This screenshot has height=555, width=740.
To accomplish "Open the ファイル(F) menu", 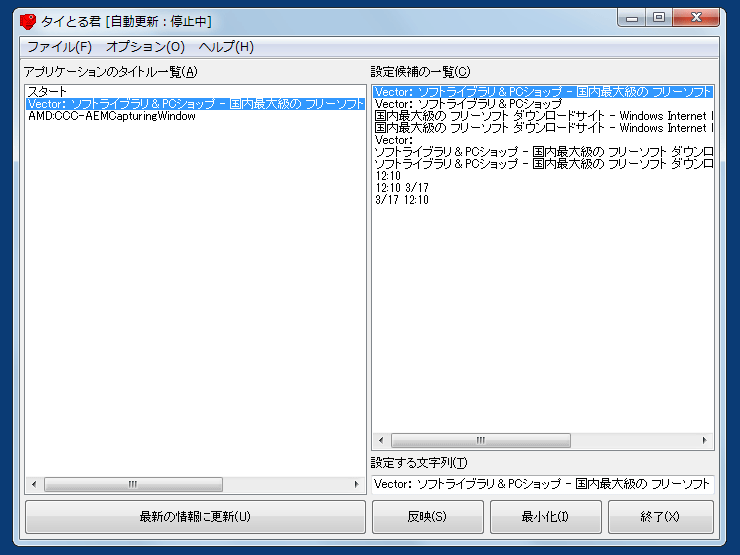I will [x=59, y=47].
